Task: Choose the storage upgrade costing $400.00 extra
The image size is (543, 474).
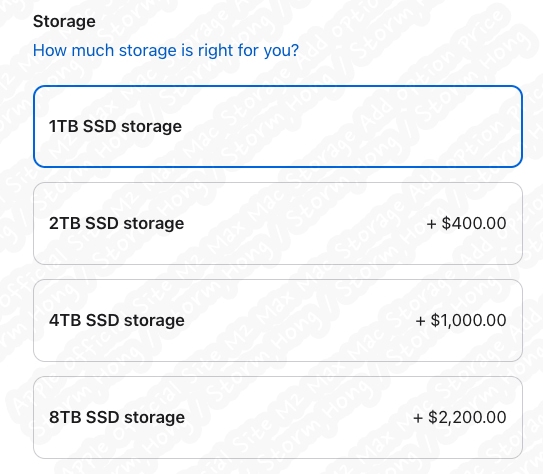Action: pyautogui.click(x=278, y=223)
